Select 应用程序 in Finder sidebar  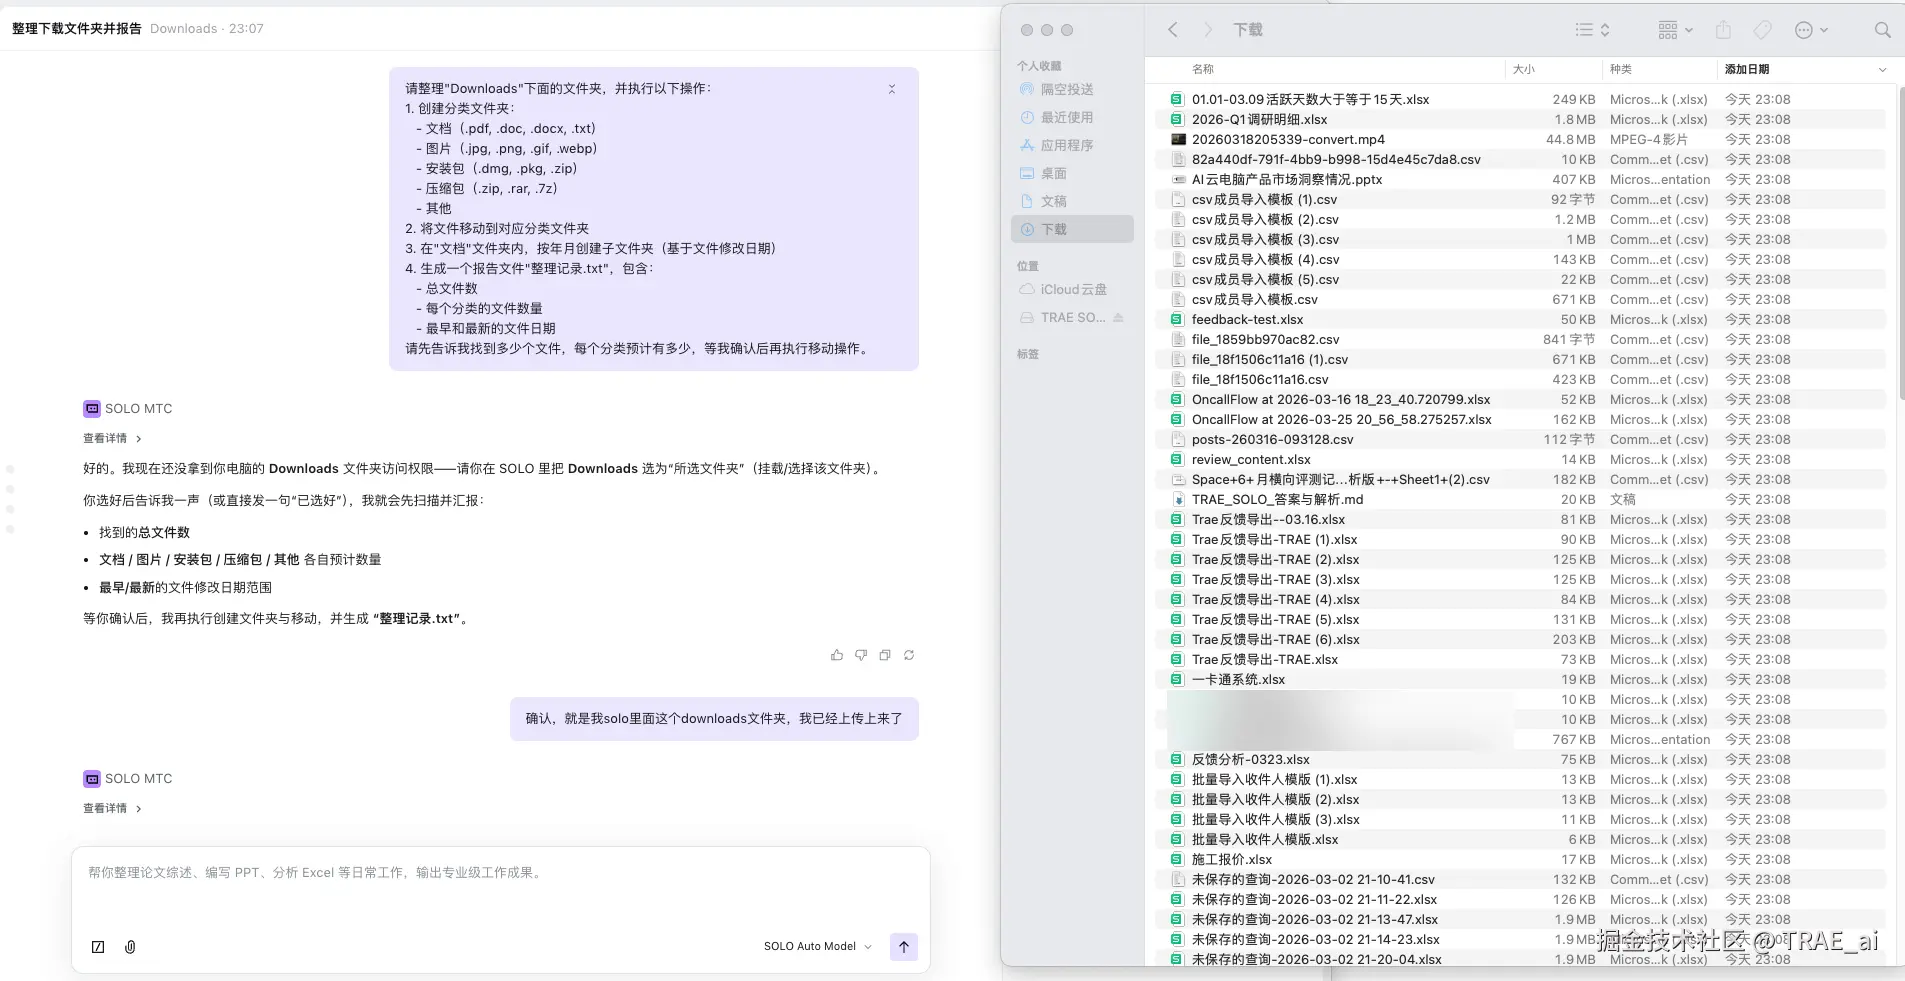pos(1072,145)
